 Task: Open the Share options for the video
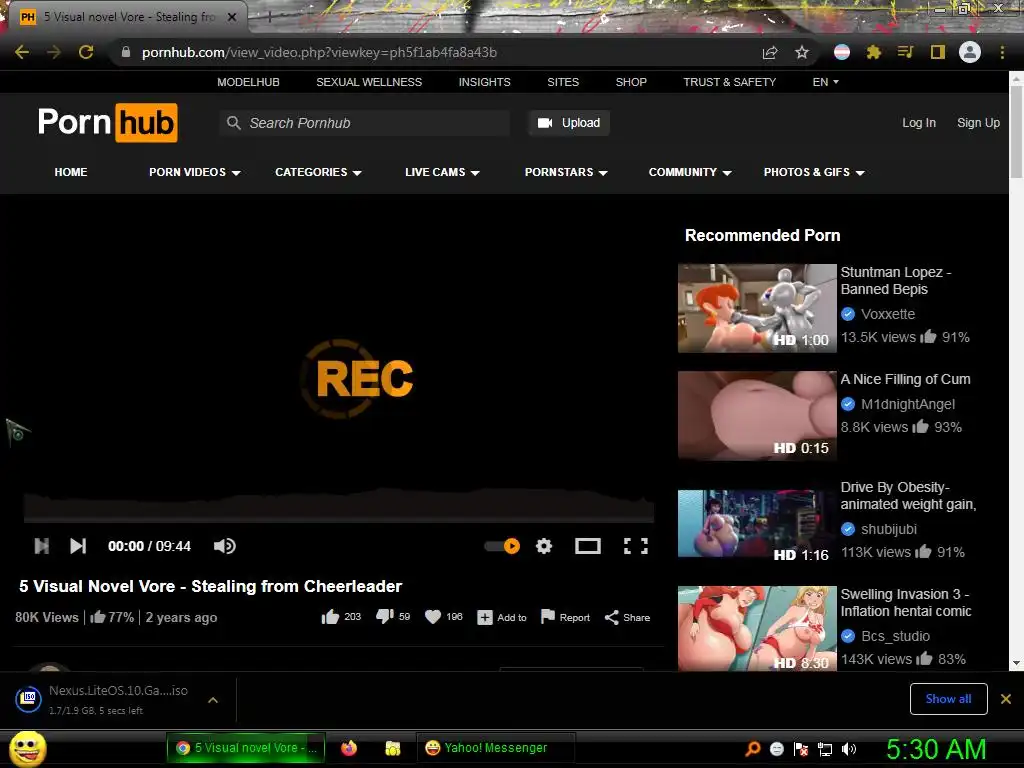pos(627,617)
